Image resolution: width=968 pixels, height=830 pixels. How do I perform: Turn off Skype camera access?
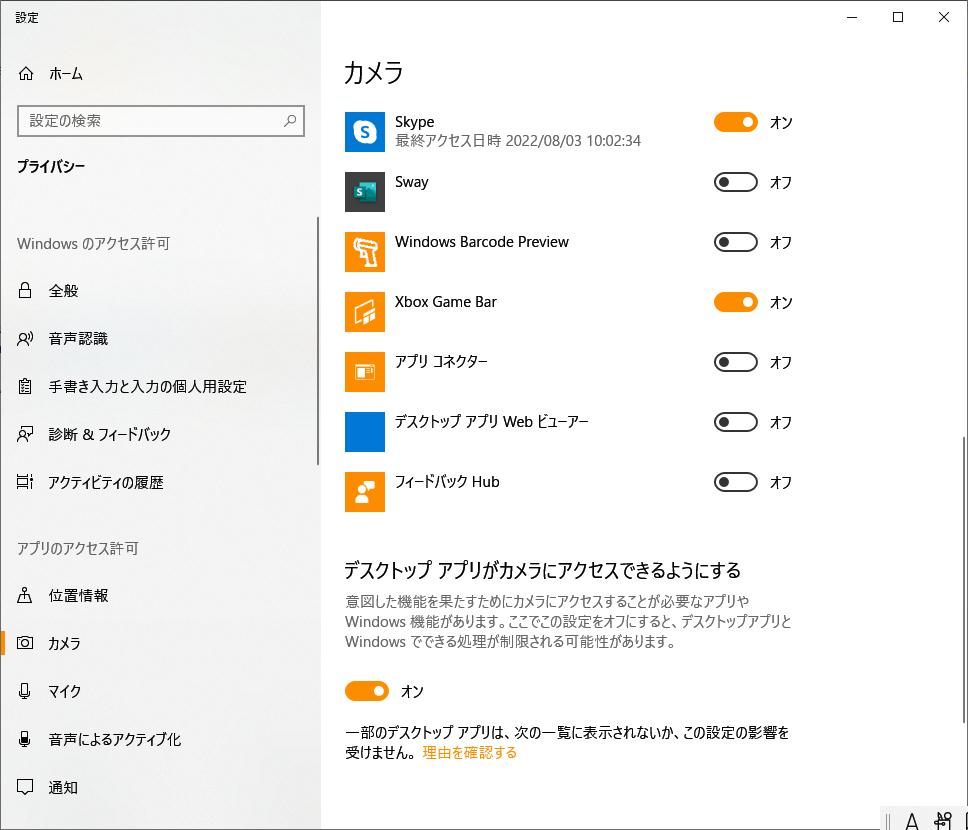point(735,122)
